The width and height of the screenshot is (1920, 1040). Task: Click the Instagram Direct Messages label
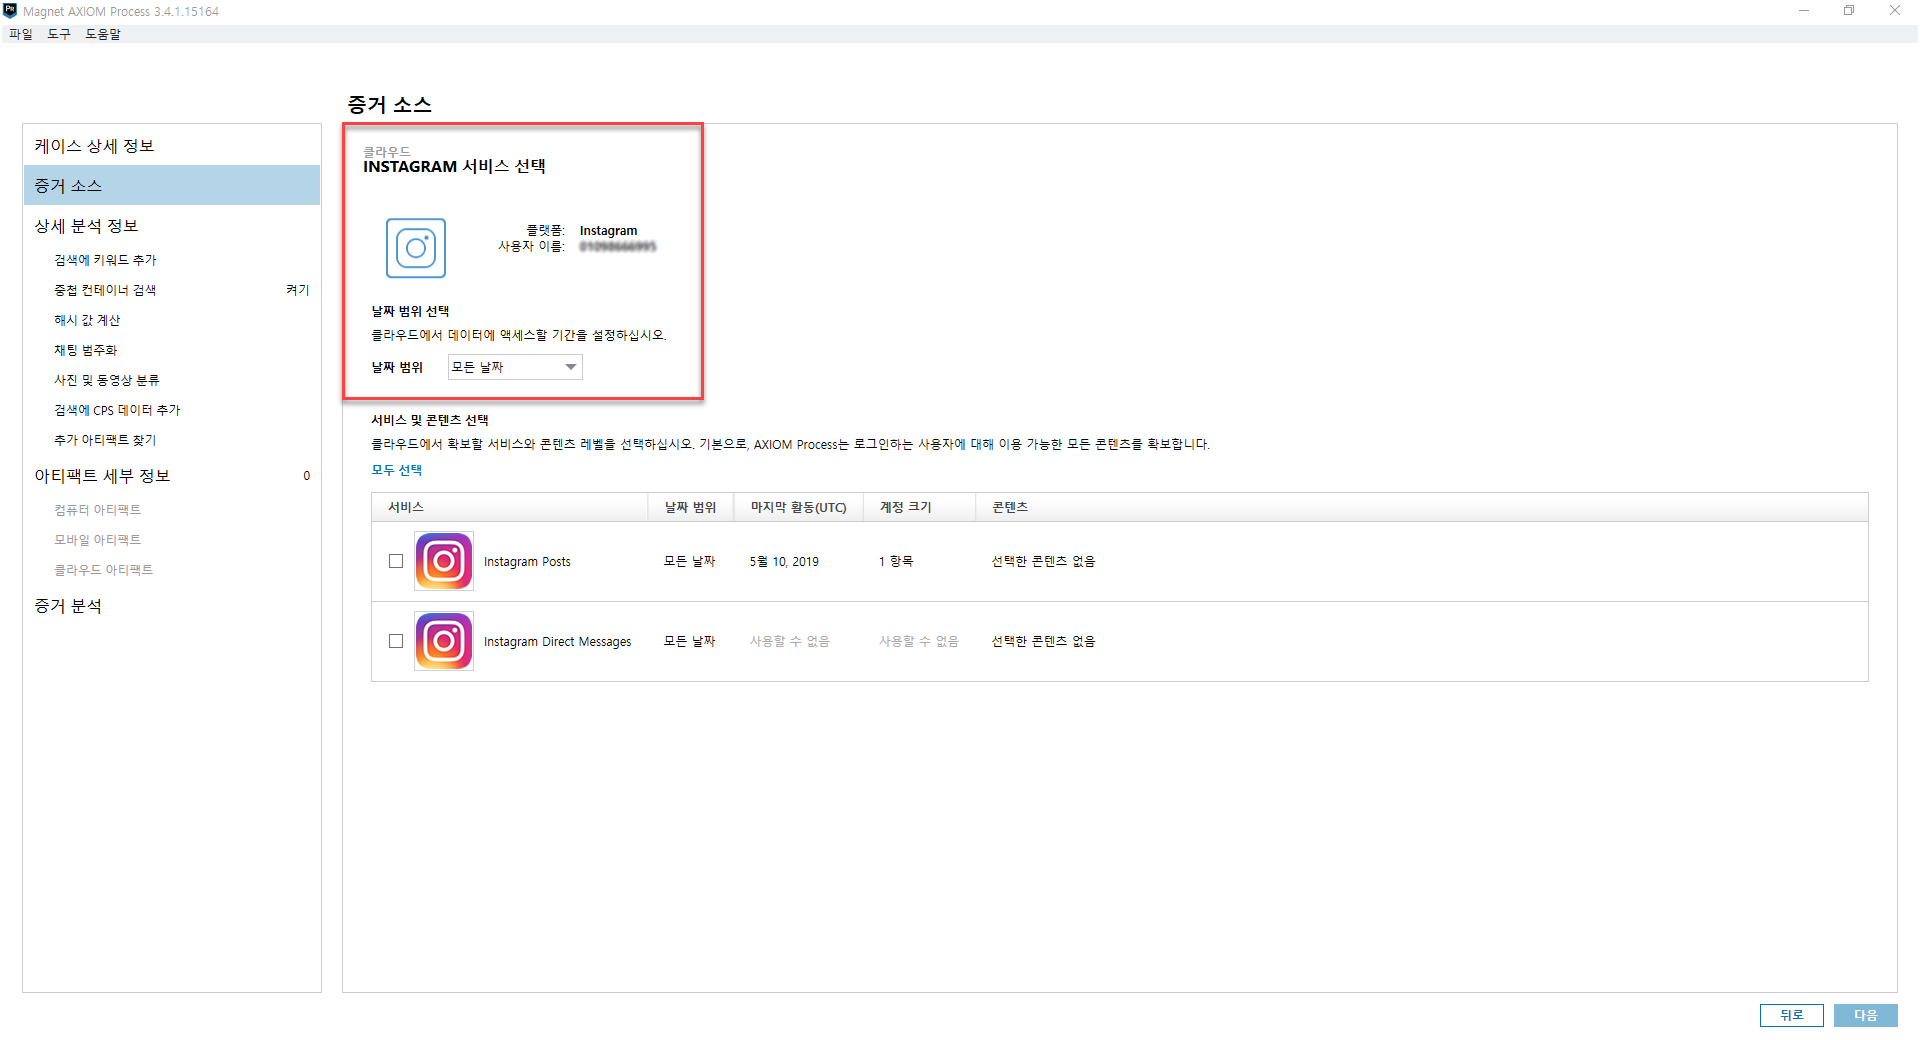[558, 642]
